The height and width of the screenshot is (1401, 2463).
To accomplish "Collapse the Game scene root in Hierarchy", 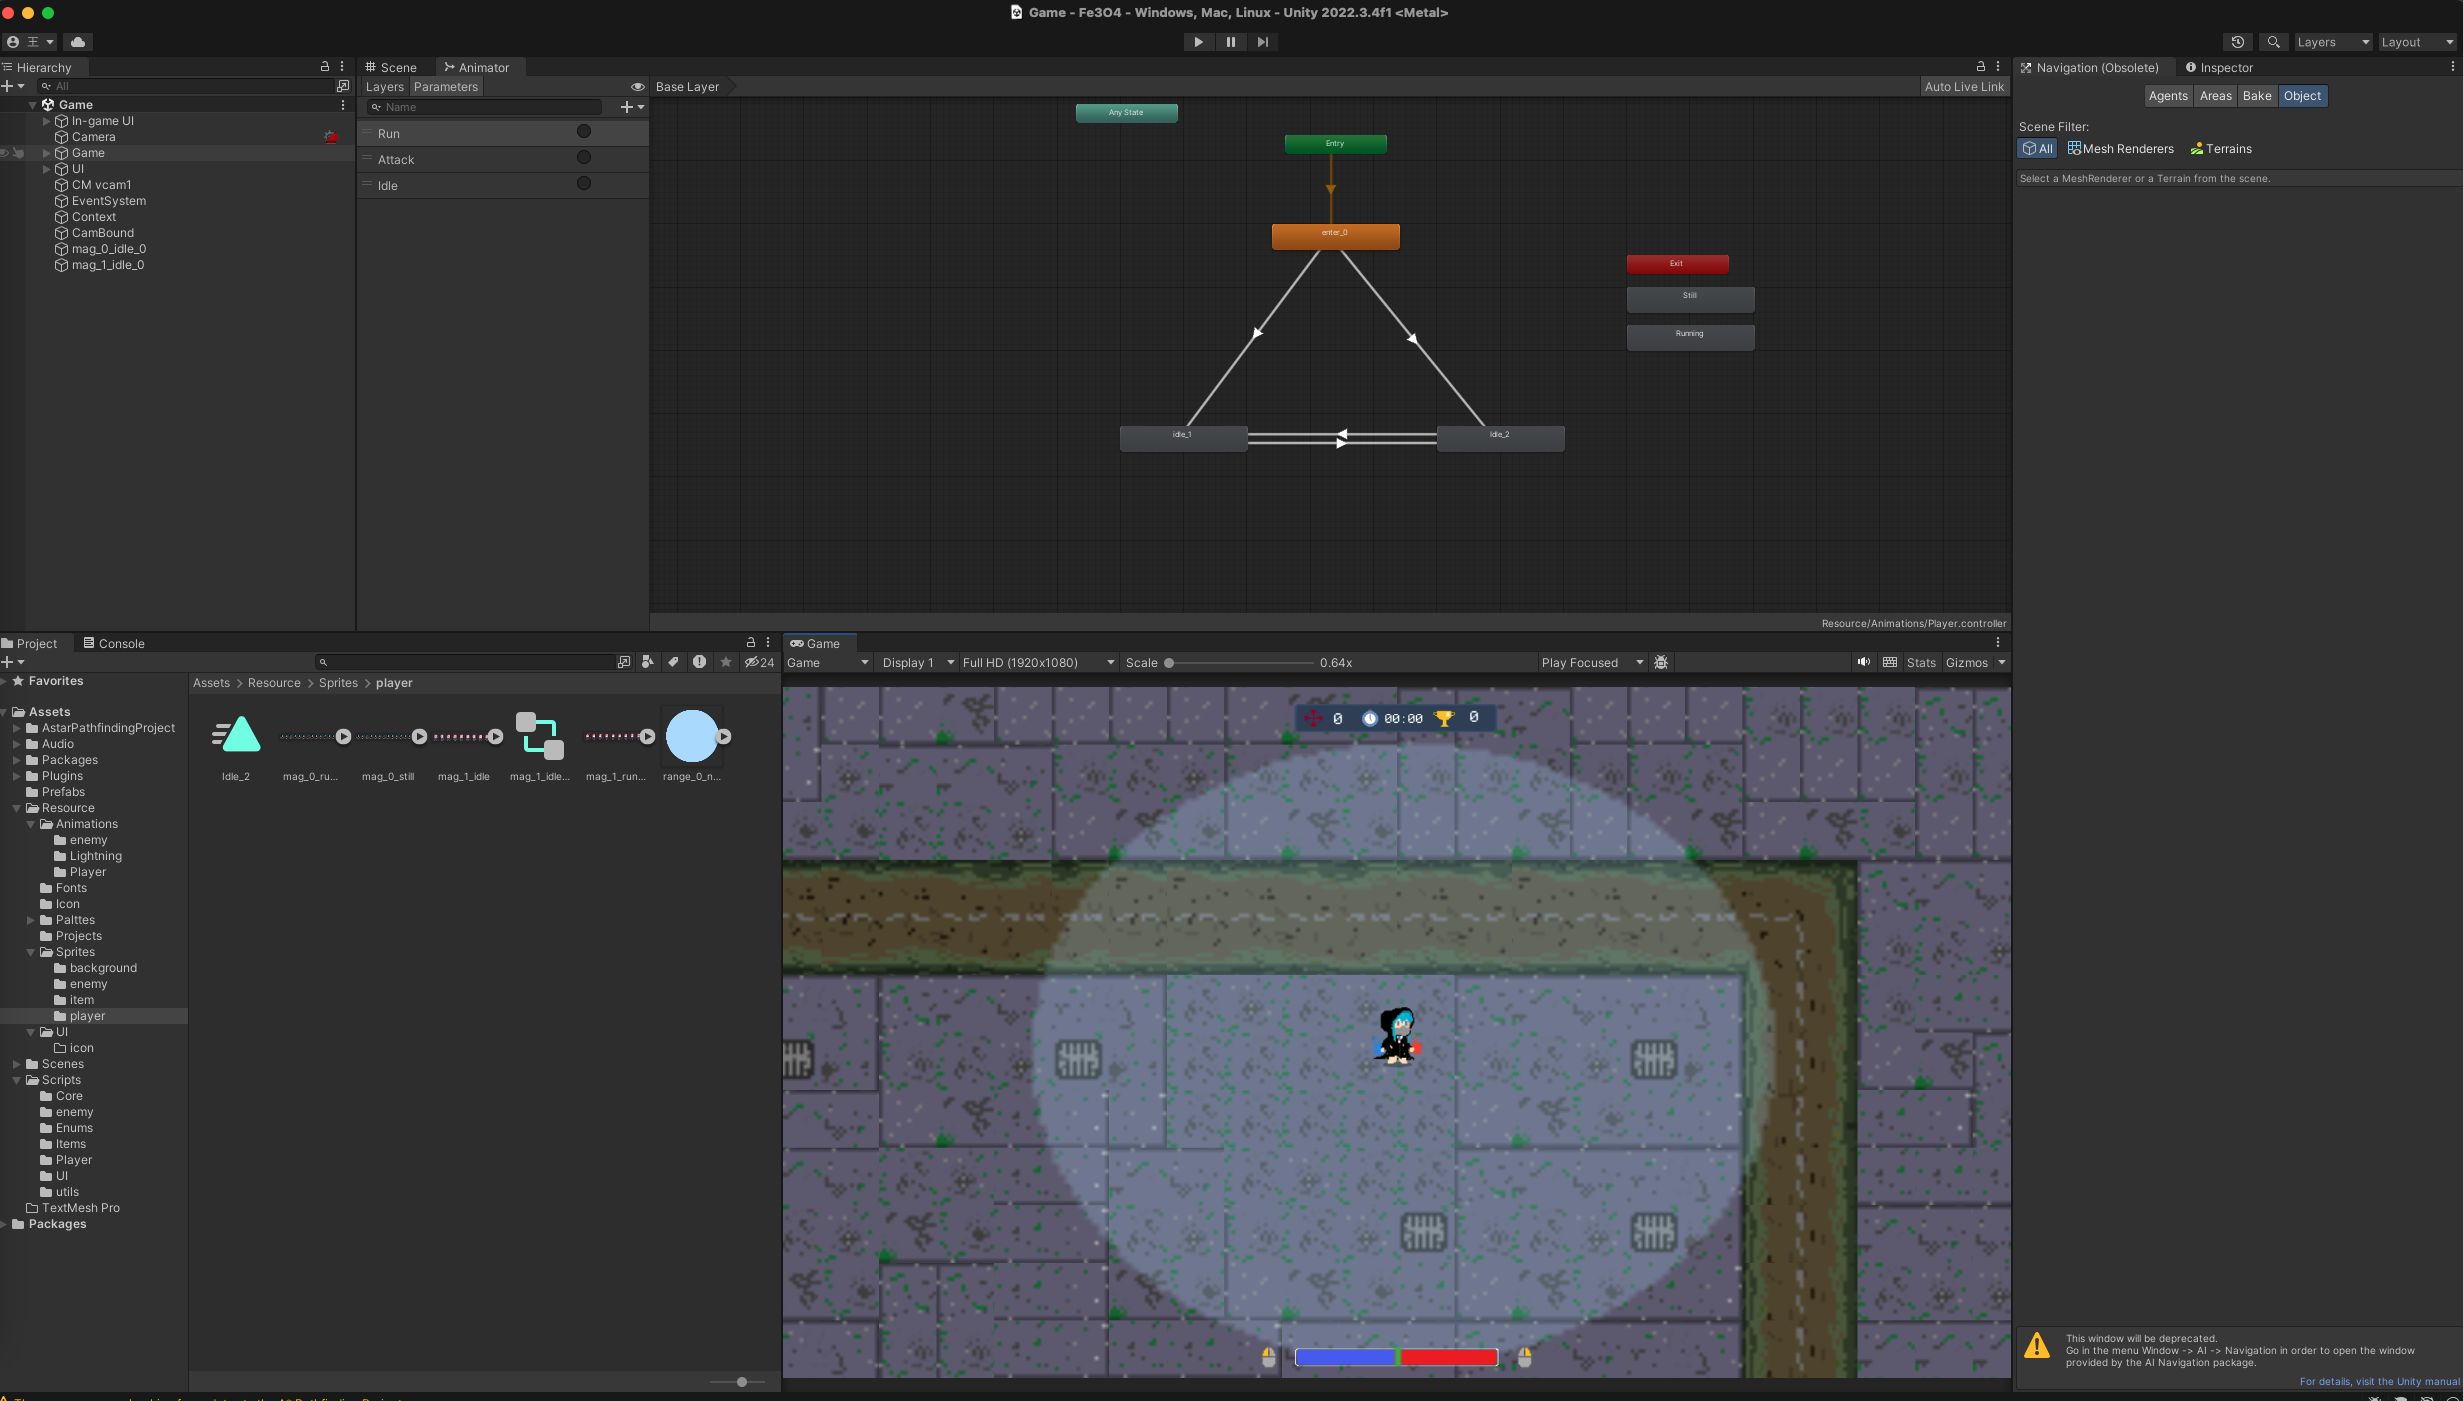I will tap(33, 105).
